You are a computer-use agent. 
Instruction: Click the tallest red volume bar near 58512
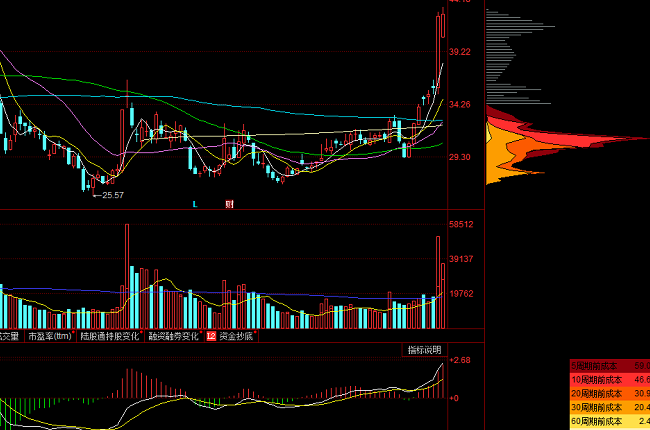127,276
